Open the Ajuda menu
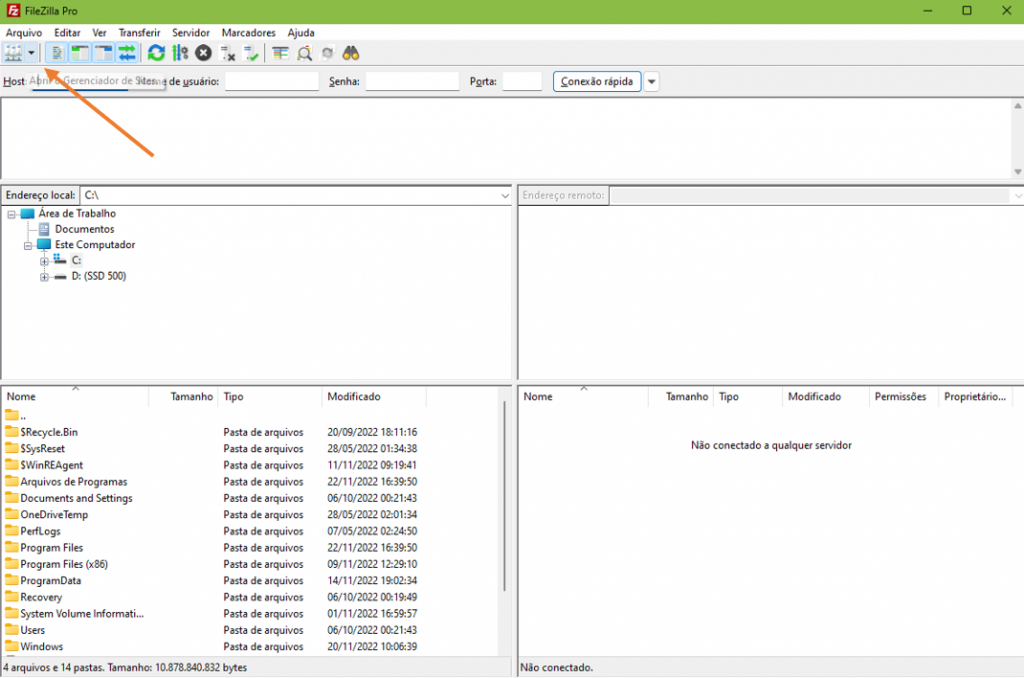 point(301,33)
